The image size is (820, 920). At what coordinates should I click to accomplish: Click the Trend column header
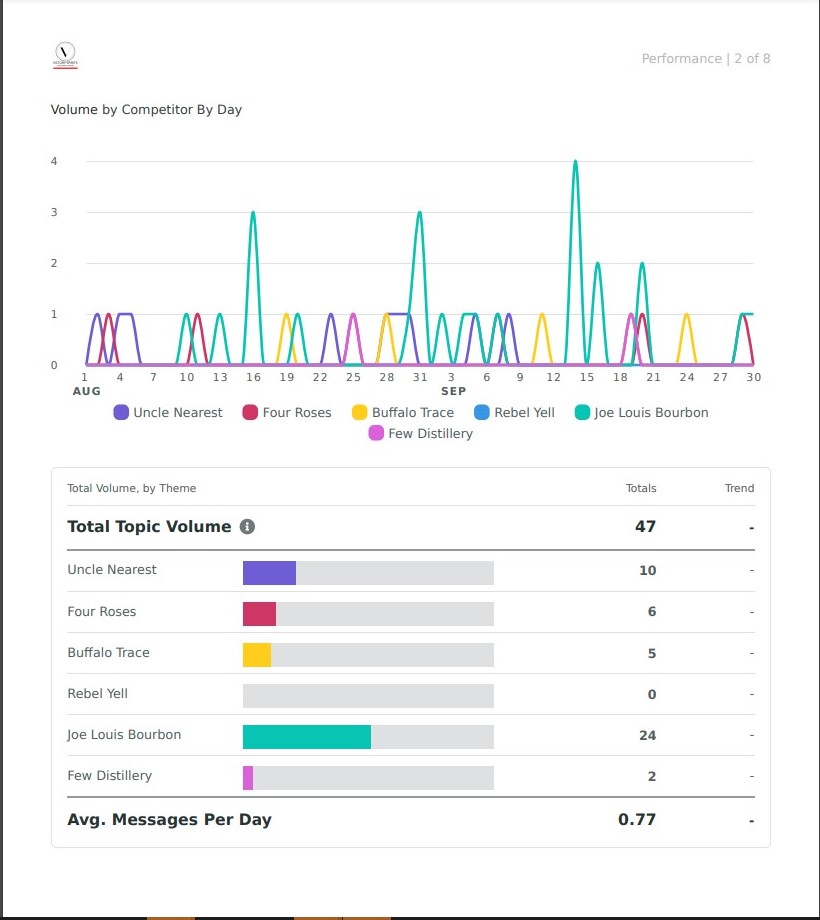point(740,488)
